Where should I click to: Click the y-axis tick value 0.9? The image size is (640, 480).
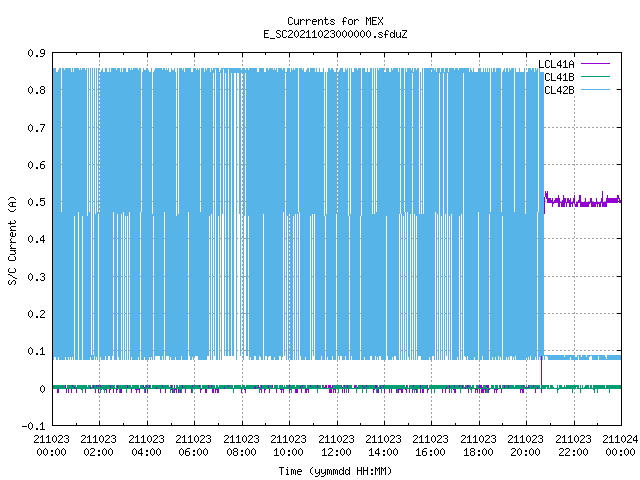[36, 53]
